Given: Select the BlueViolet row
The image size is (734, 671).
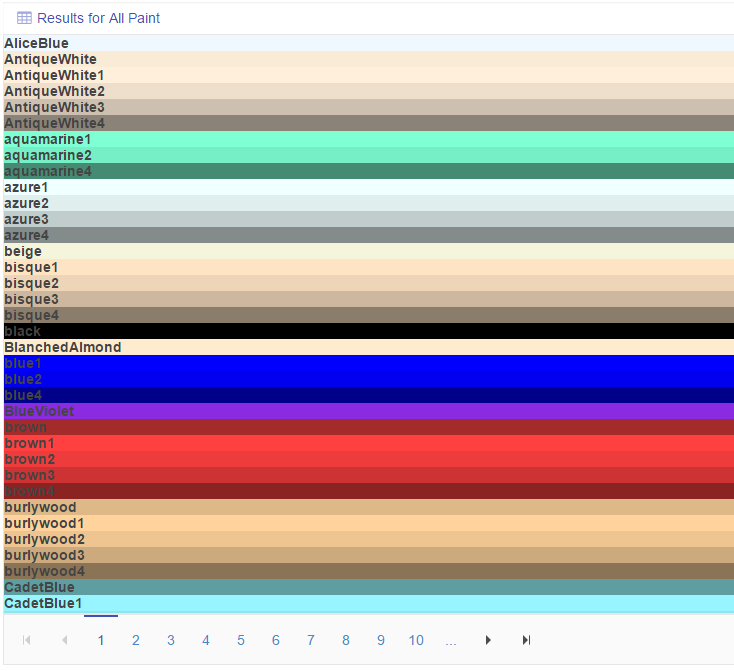Looking at the screenshot, I should pos(369,411).
